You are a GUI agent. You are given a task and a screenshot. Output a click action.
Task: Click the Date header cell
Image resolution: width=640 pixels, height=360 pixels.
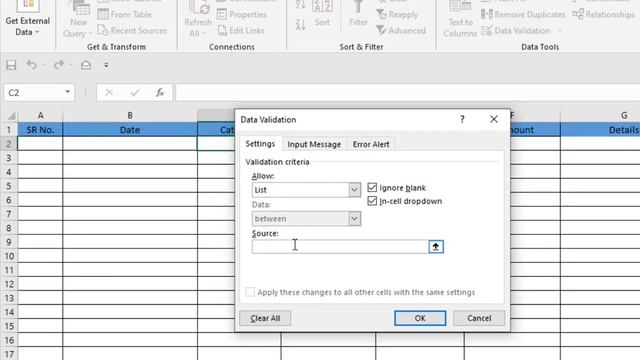130,130
